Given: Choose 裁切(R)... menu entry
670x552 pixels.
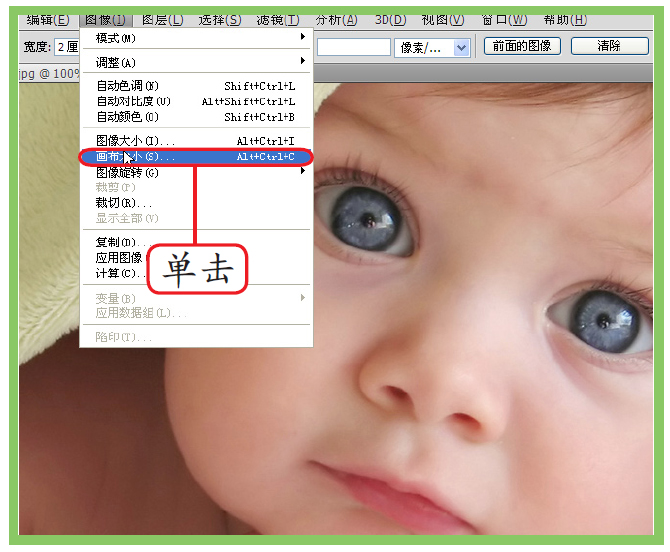Looking at the screenshot, I should point(196,203).
